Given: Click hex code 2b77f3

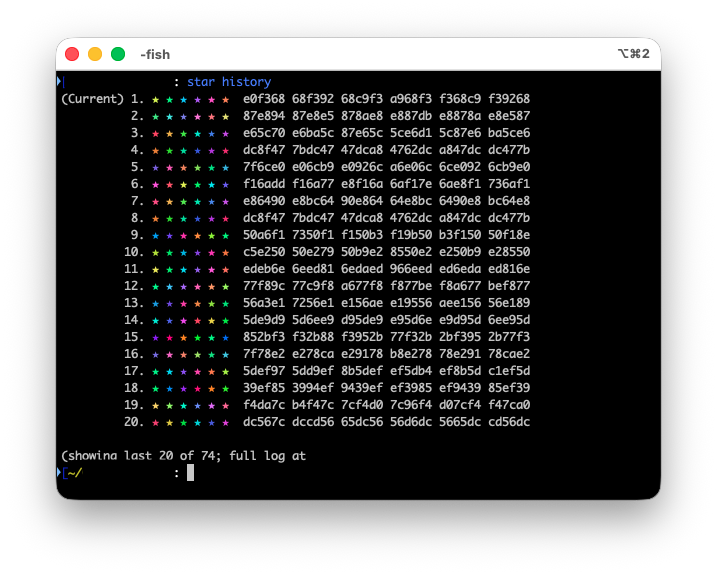Looking at the screenshot, I should tap(509, 337).
